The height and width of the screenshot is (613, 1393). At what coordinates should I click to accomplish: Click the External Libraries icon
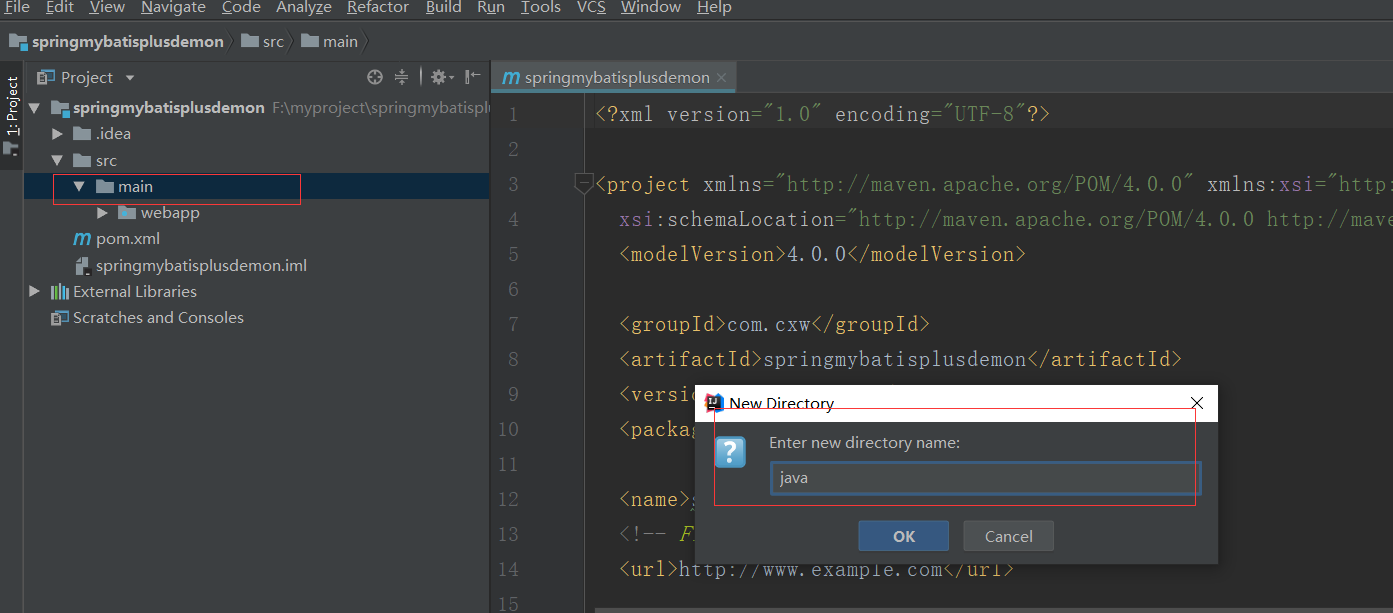(60, 292)
